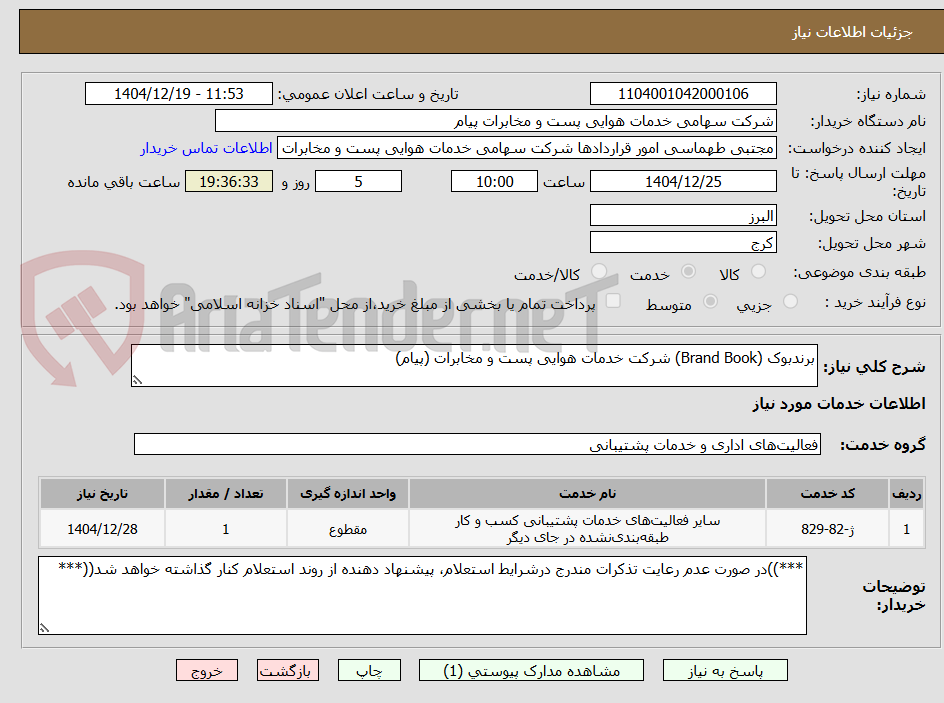Image resolution: width=944 pixels, height=703 pixels.
Task: Select the متوسط purchase type radio
Action: [x=710, y=302]
